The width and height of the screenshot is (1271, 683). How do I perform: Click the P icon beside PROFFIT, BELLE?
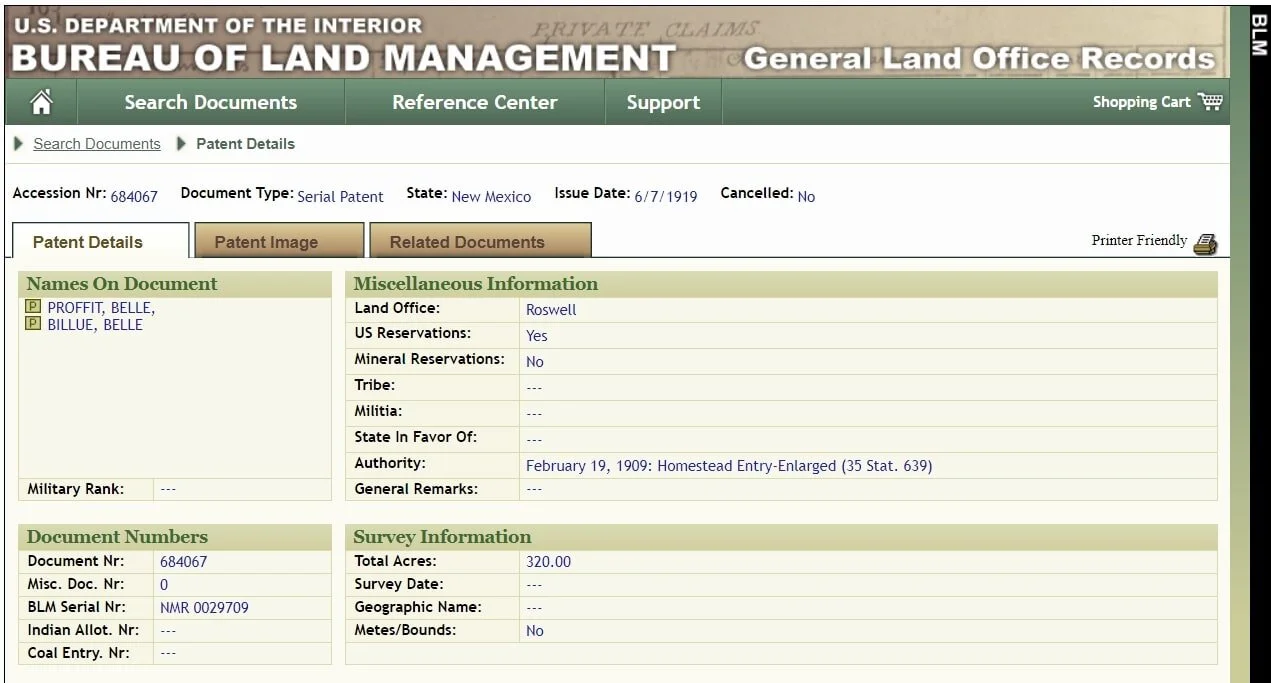(33, 307)
